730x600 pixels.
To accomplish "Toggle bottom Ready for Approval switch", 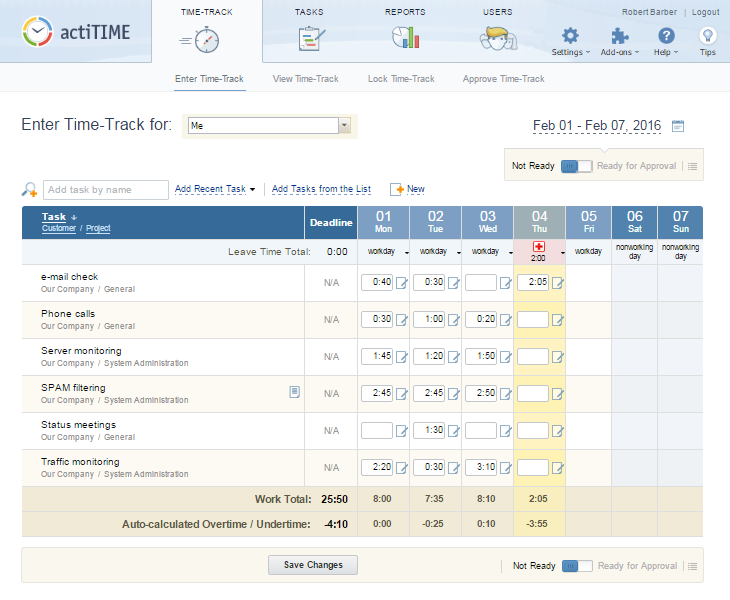I will (577, 566).
